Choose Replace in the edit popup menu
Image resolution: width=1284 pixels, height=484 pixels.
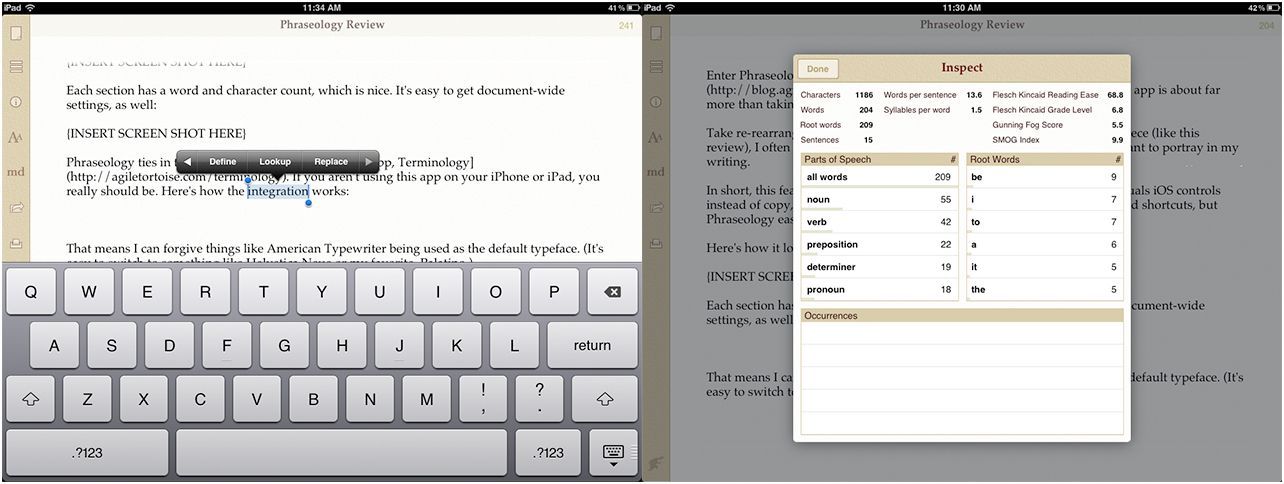pyautogui.click(x=331, y=161)
